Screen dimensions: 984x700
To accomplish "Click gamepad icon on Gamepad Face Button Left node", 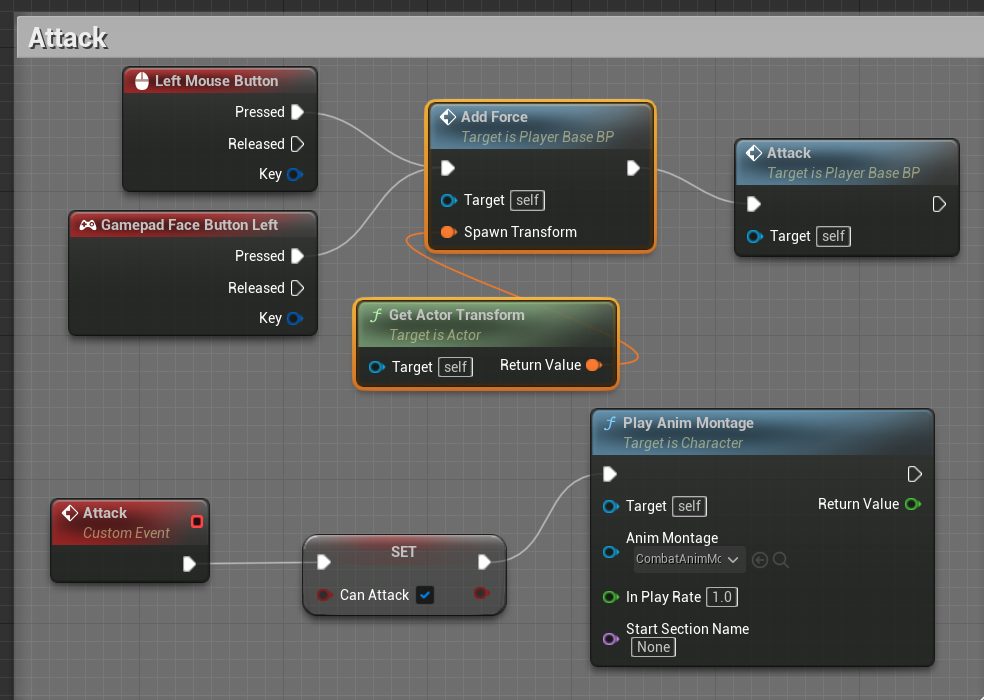I will [88, 225].
